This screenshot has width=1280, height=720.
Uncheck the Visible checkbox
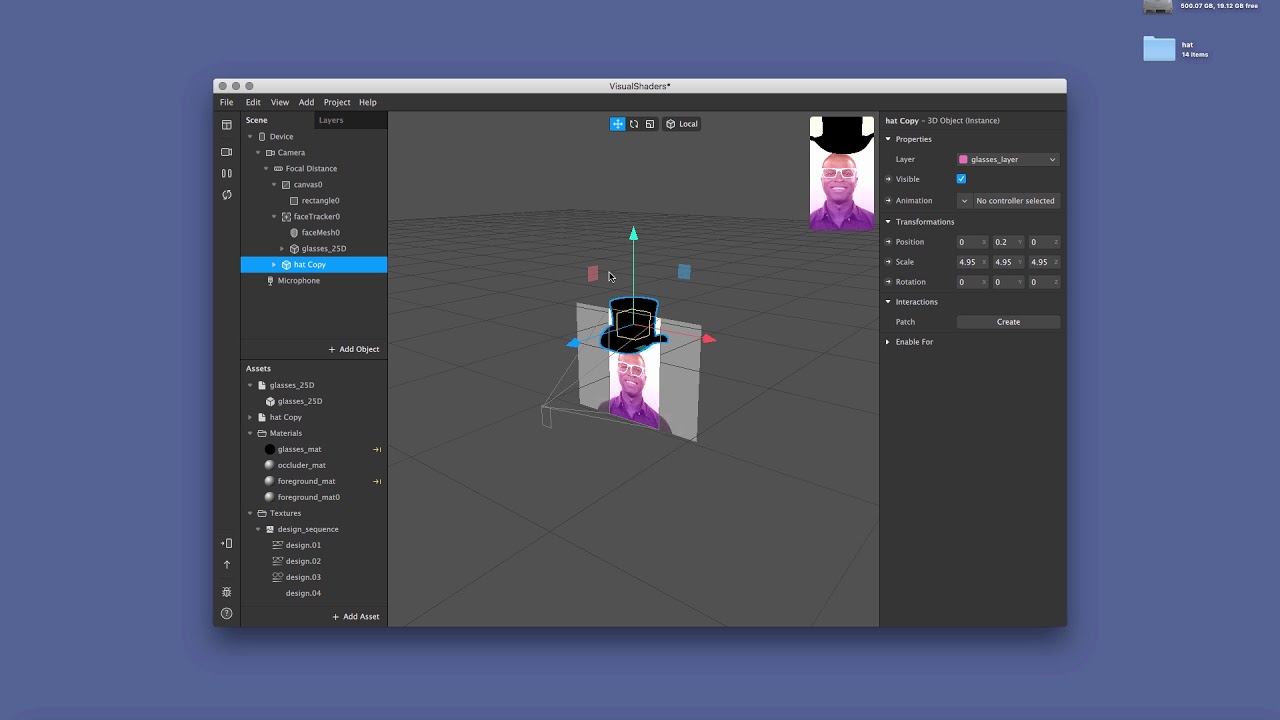point(961,179)
